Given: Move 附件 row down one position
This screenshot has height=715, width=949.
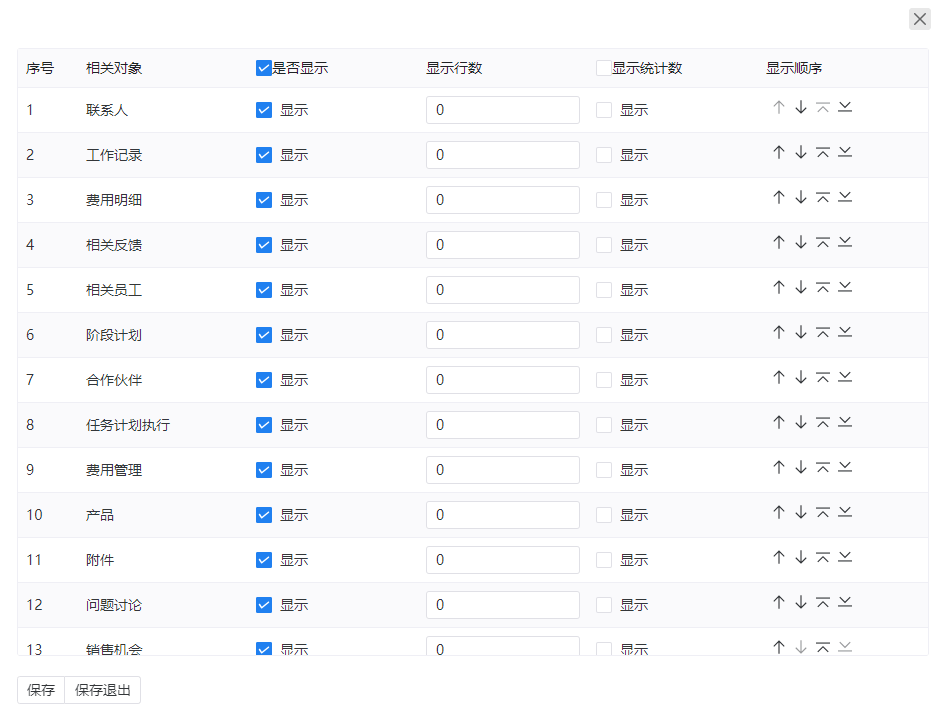Looking at the screenshot, I should tap(801, 557).
